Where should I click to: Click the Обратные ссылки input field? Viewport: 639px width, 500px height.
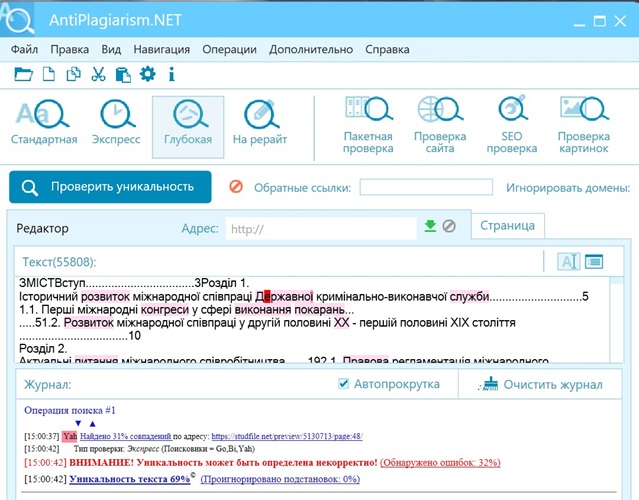(426, 187)
